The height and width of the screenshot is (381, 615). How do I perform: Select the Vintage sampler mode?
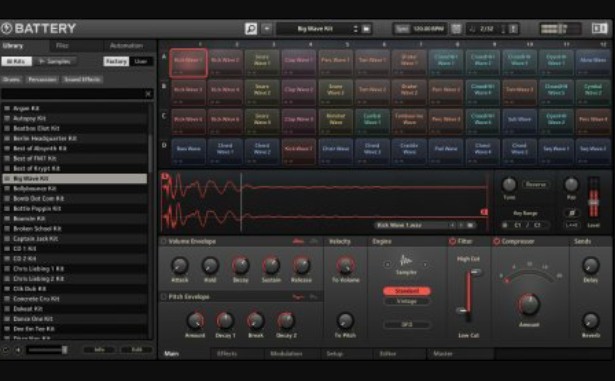407,301
